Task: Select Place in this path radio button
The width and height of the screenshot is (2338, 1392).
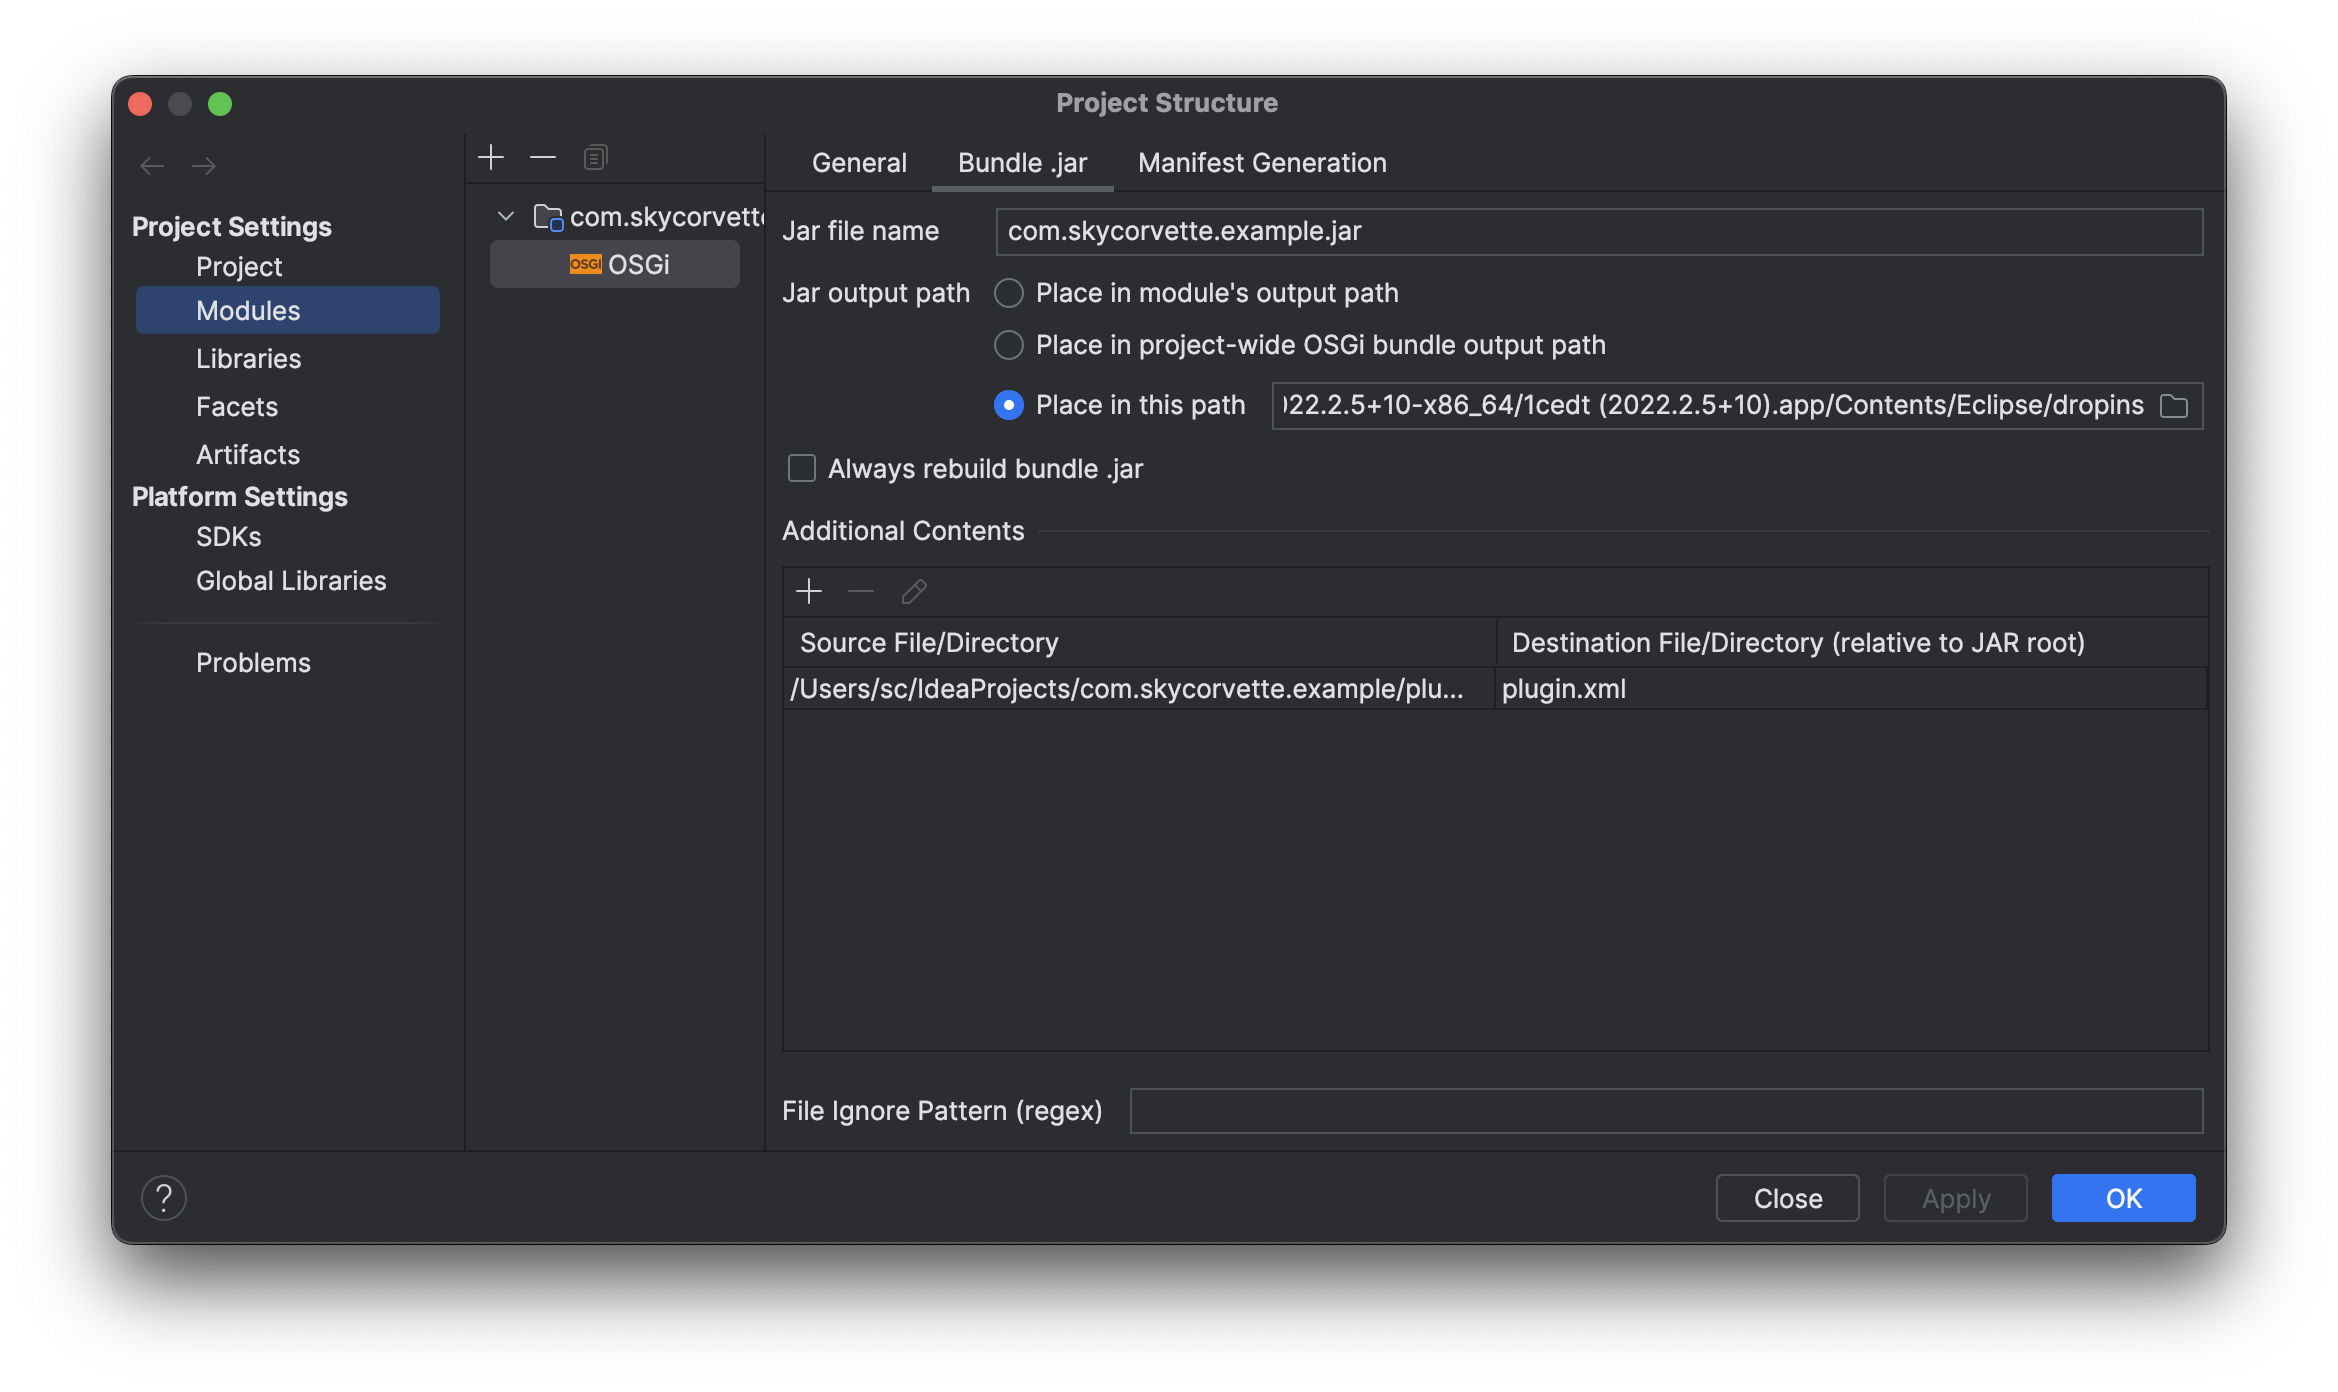Action: (x=1007, y=404)
